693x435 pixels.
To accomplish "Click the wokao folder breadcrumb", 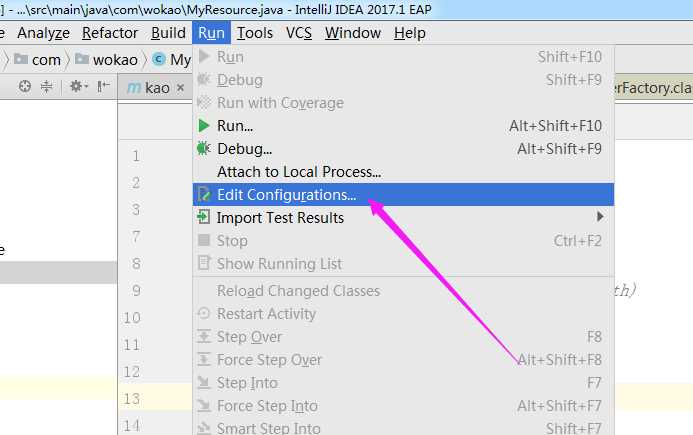I will (x=107, y=59).
